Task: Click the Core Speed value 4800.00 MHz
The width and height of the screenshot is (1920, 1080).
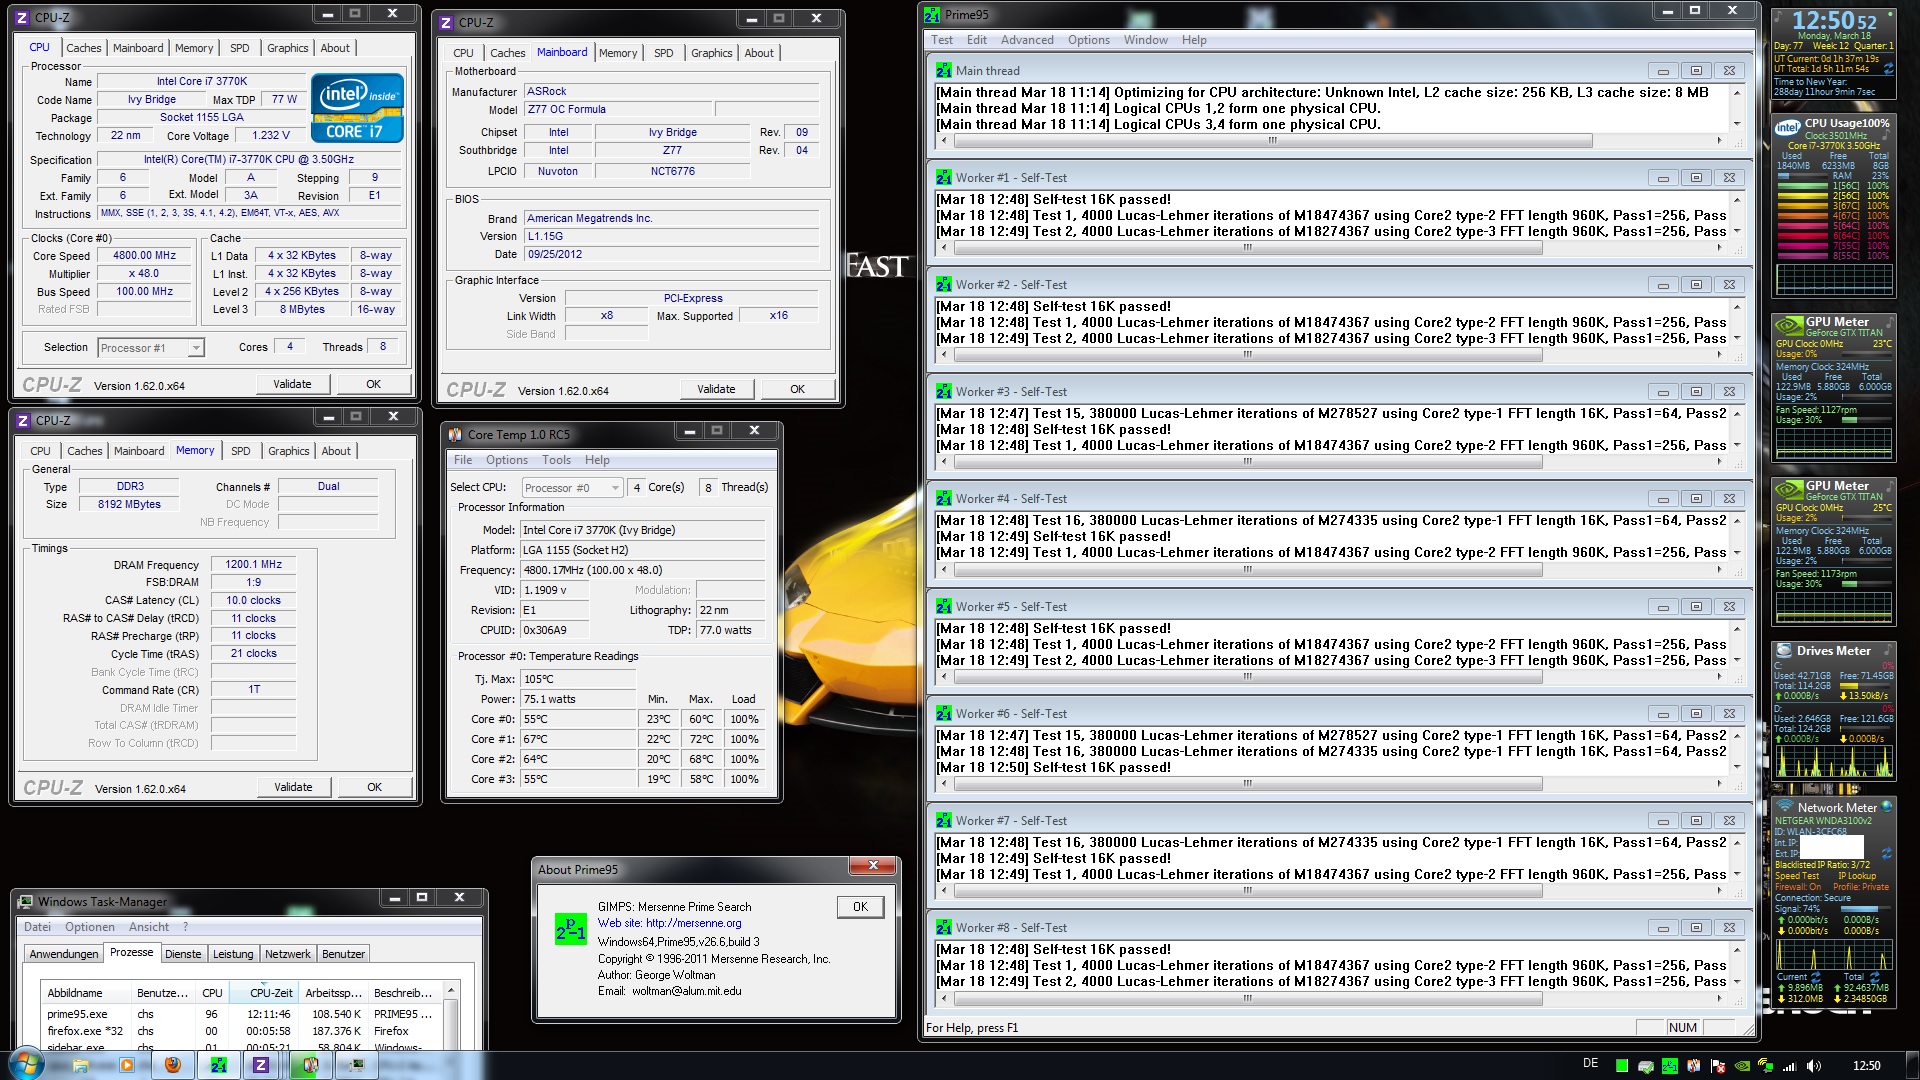Action: tap(145, 256)
